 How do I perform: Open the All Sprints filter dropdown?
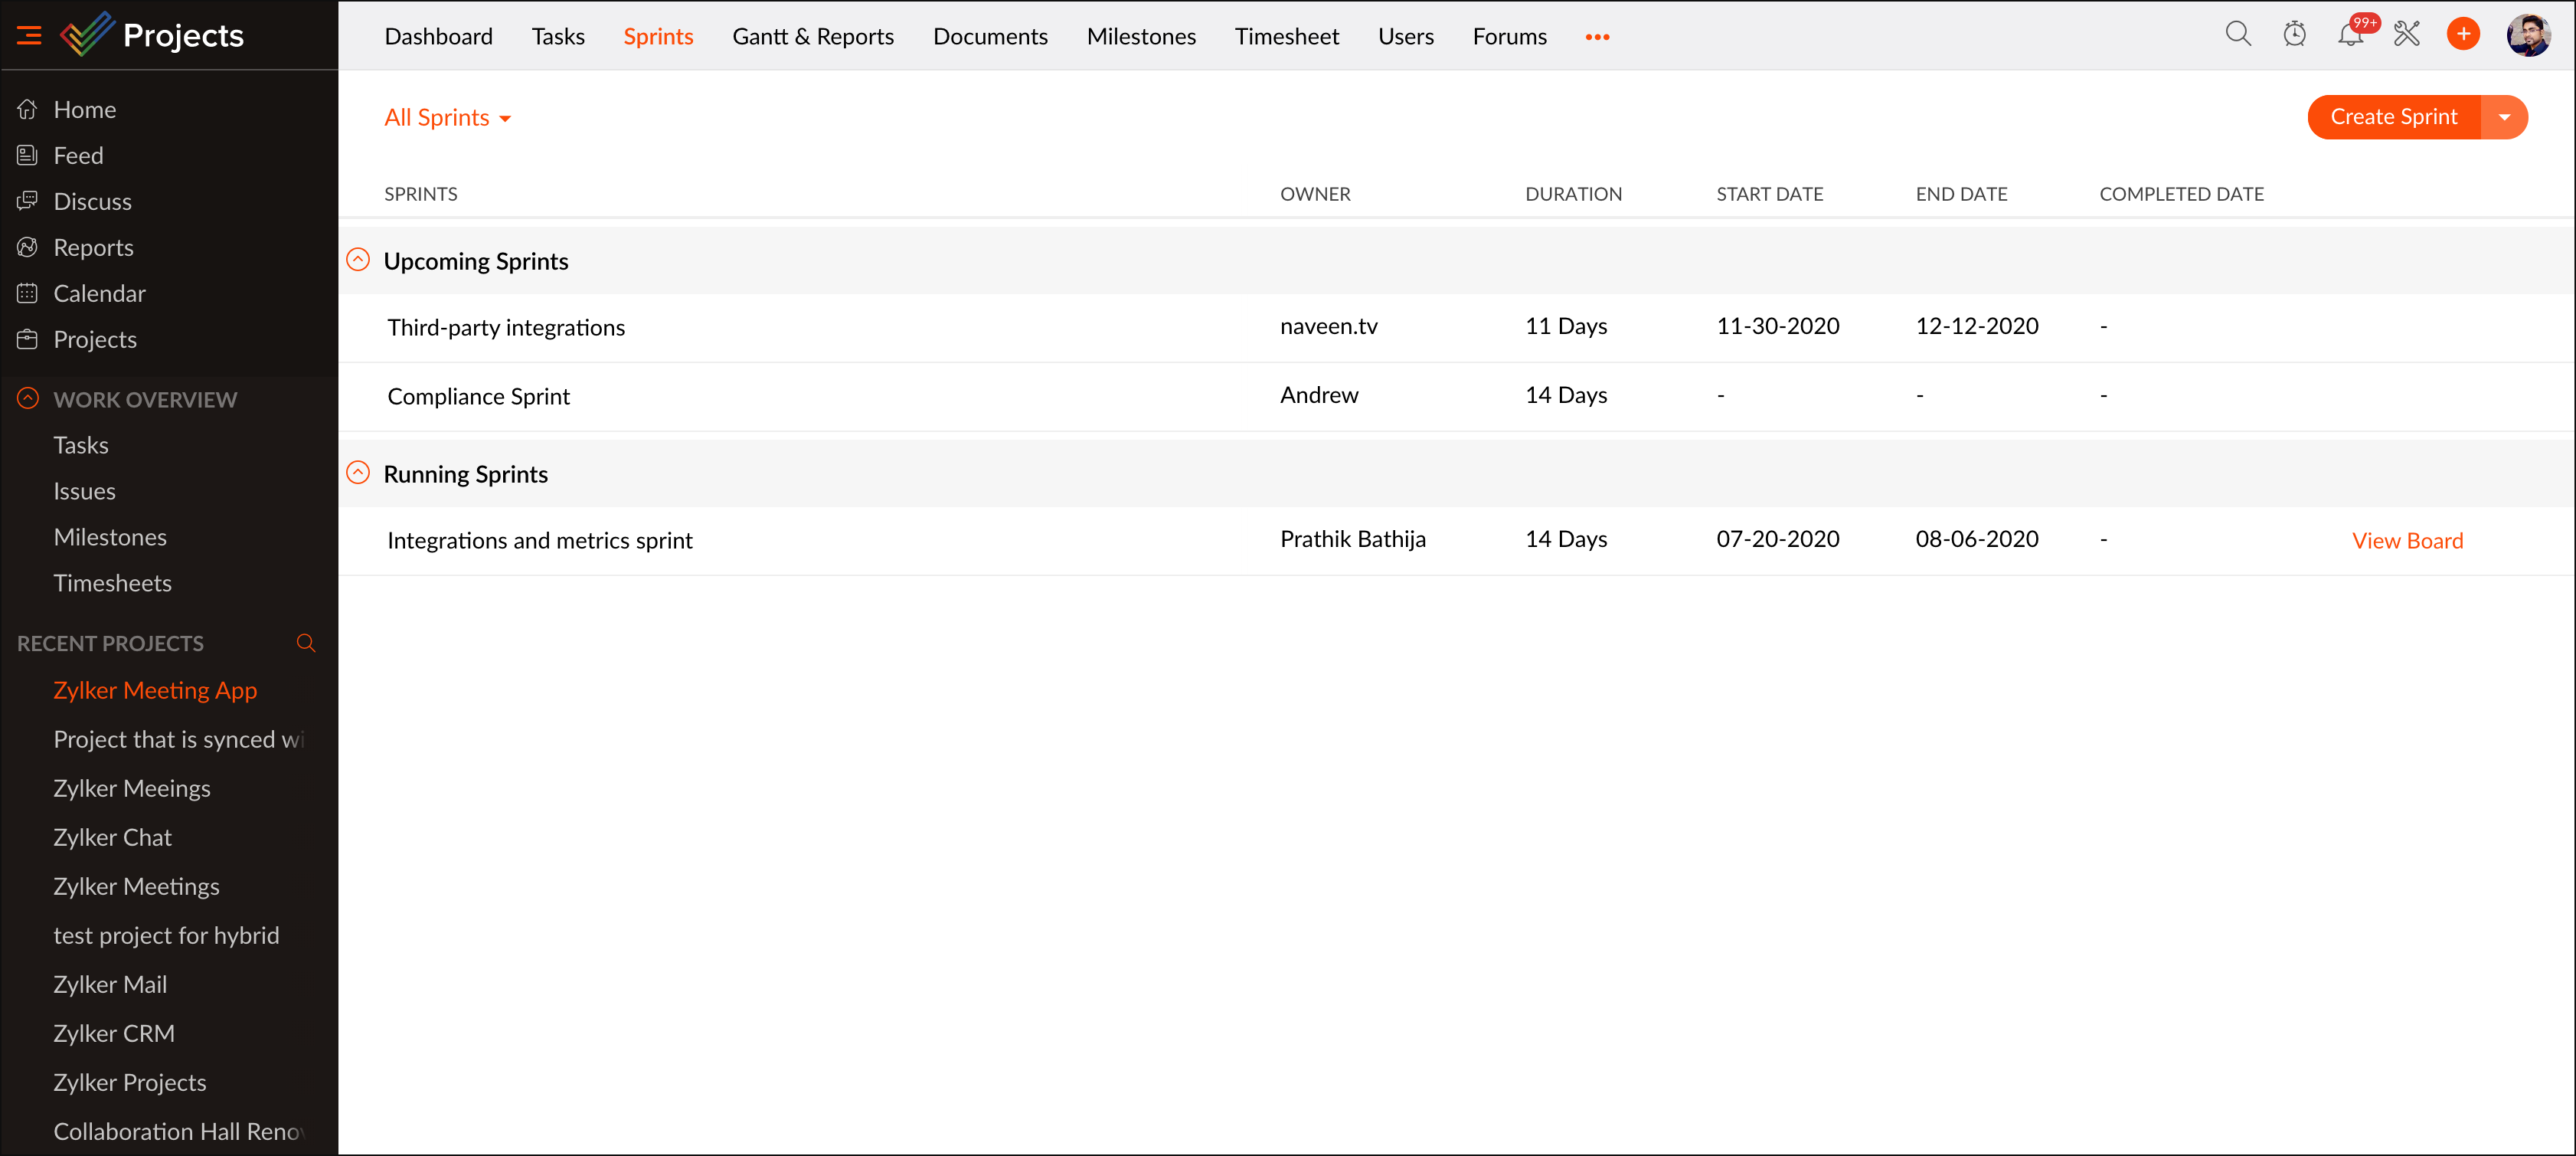point(447,118)
